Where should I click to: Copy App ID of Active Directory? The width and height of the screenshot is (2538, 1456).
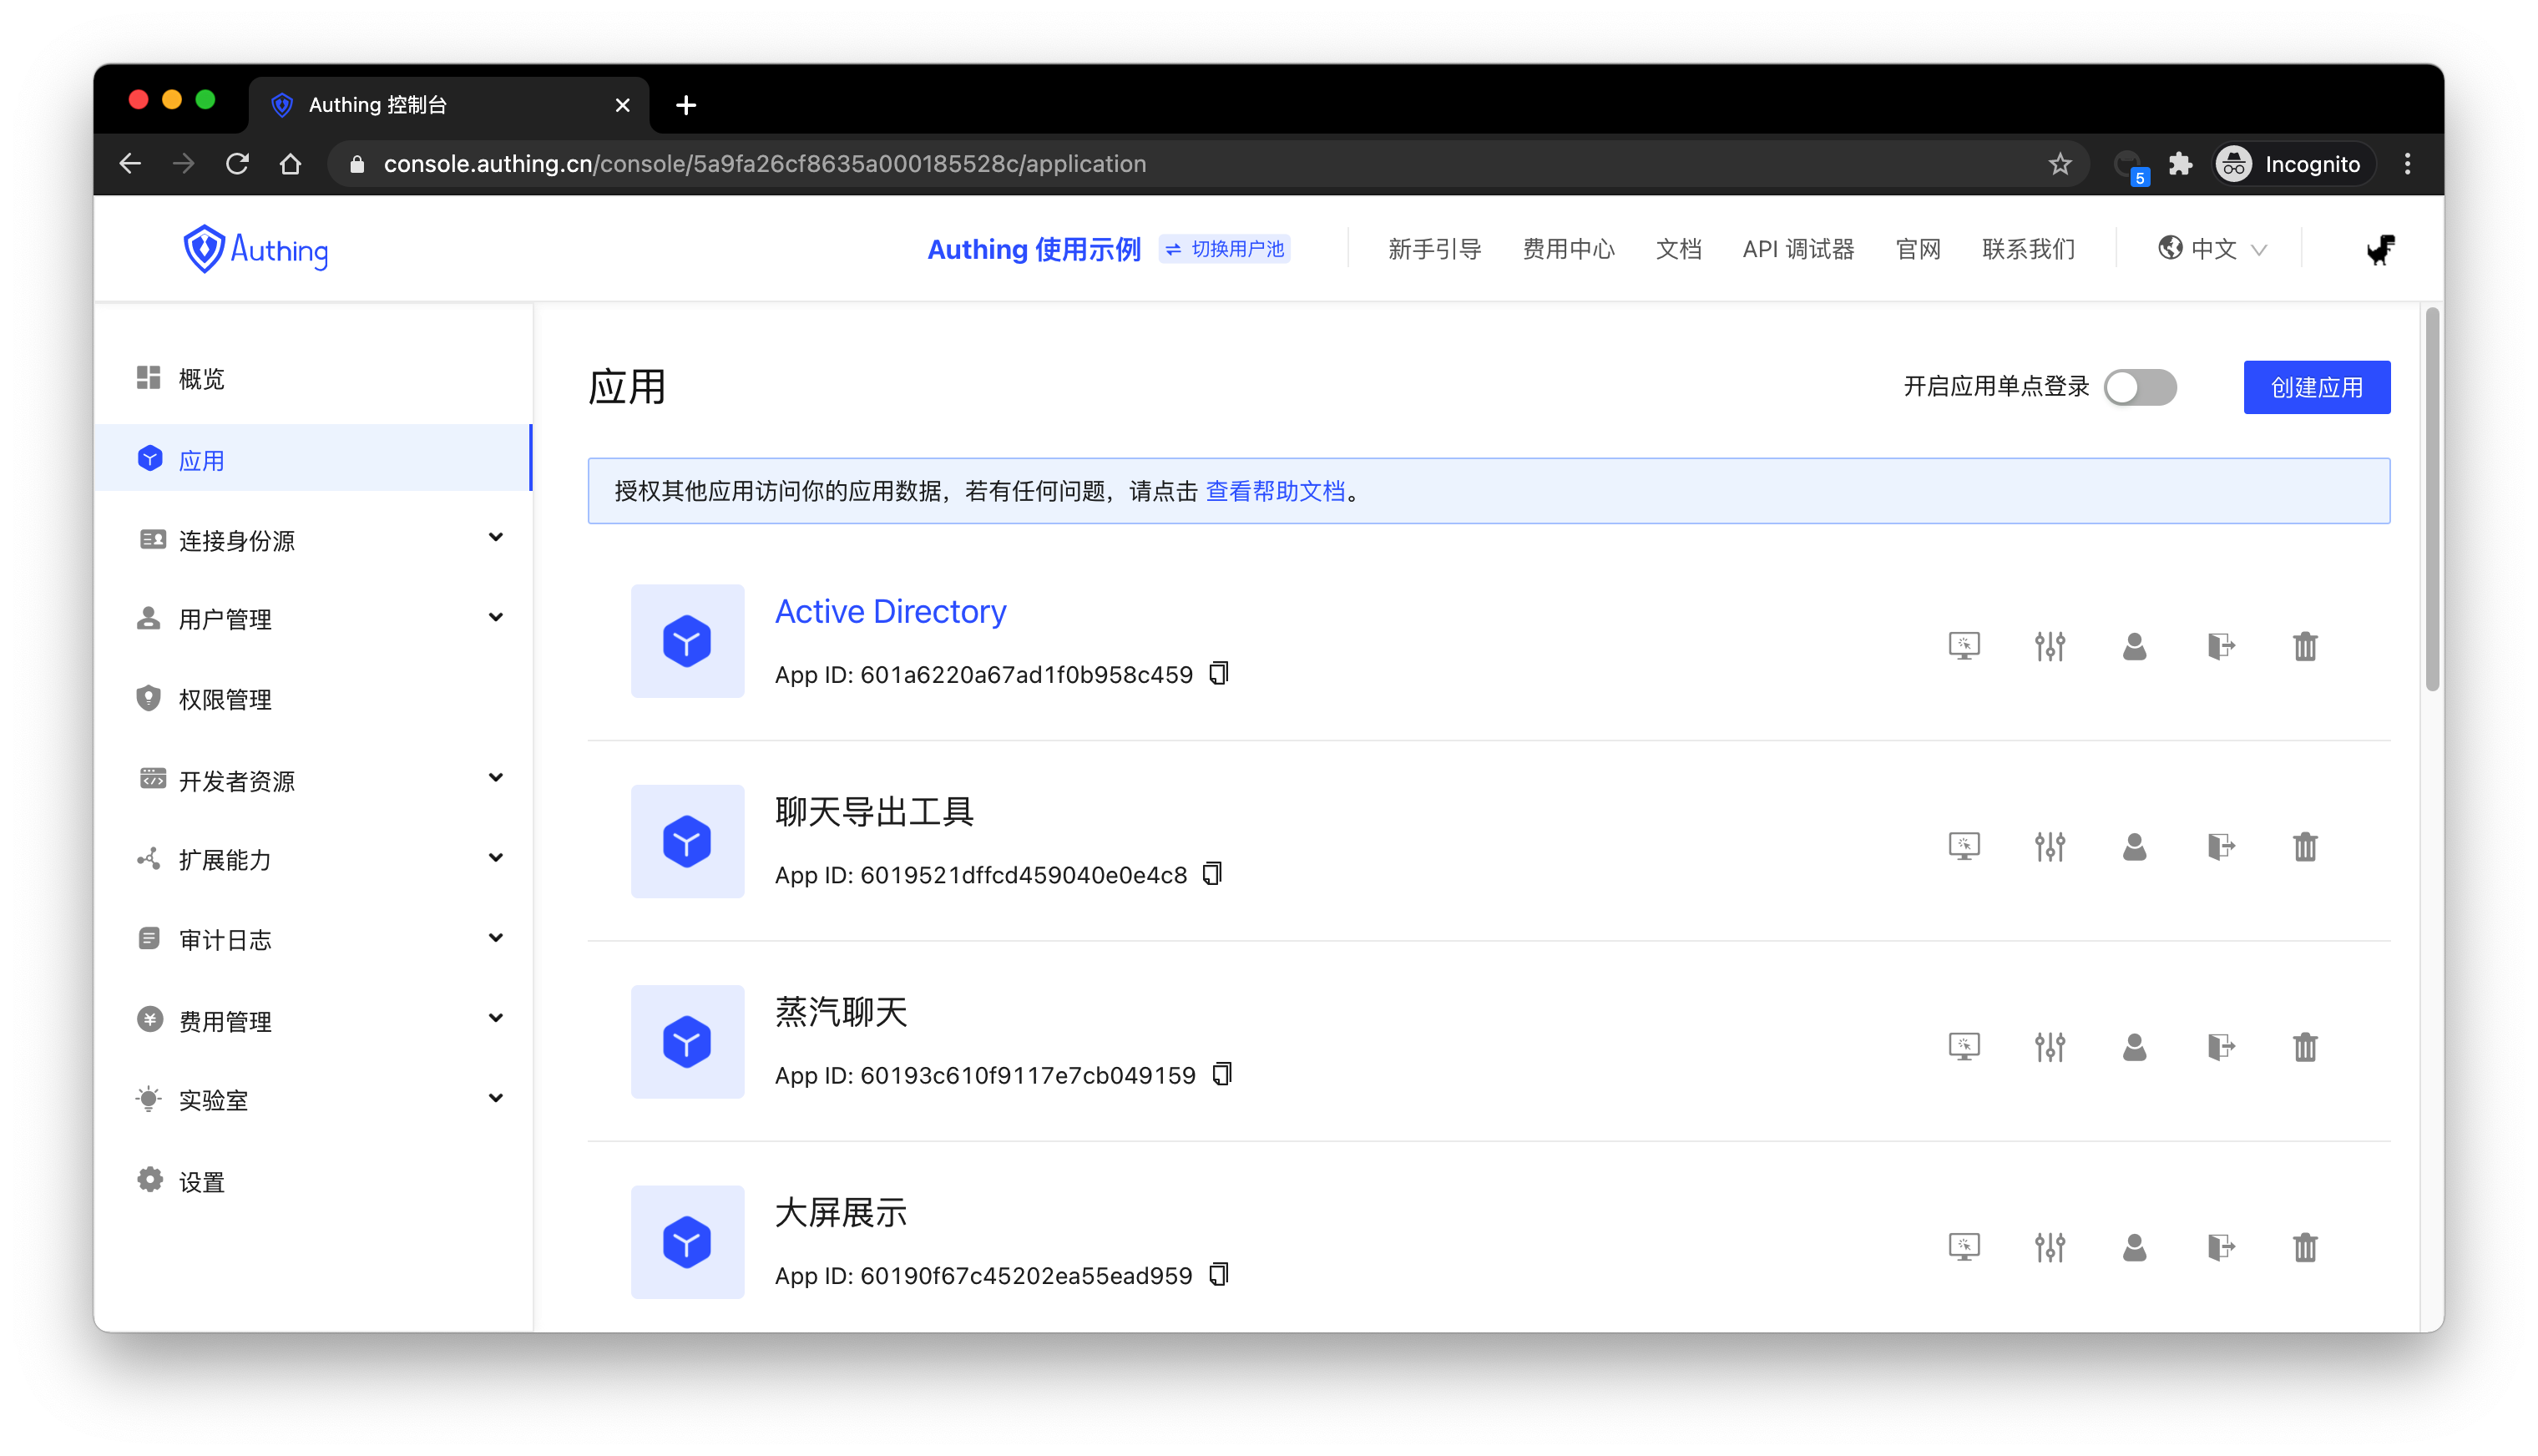[1219, 673]
